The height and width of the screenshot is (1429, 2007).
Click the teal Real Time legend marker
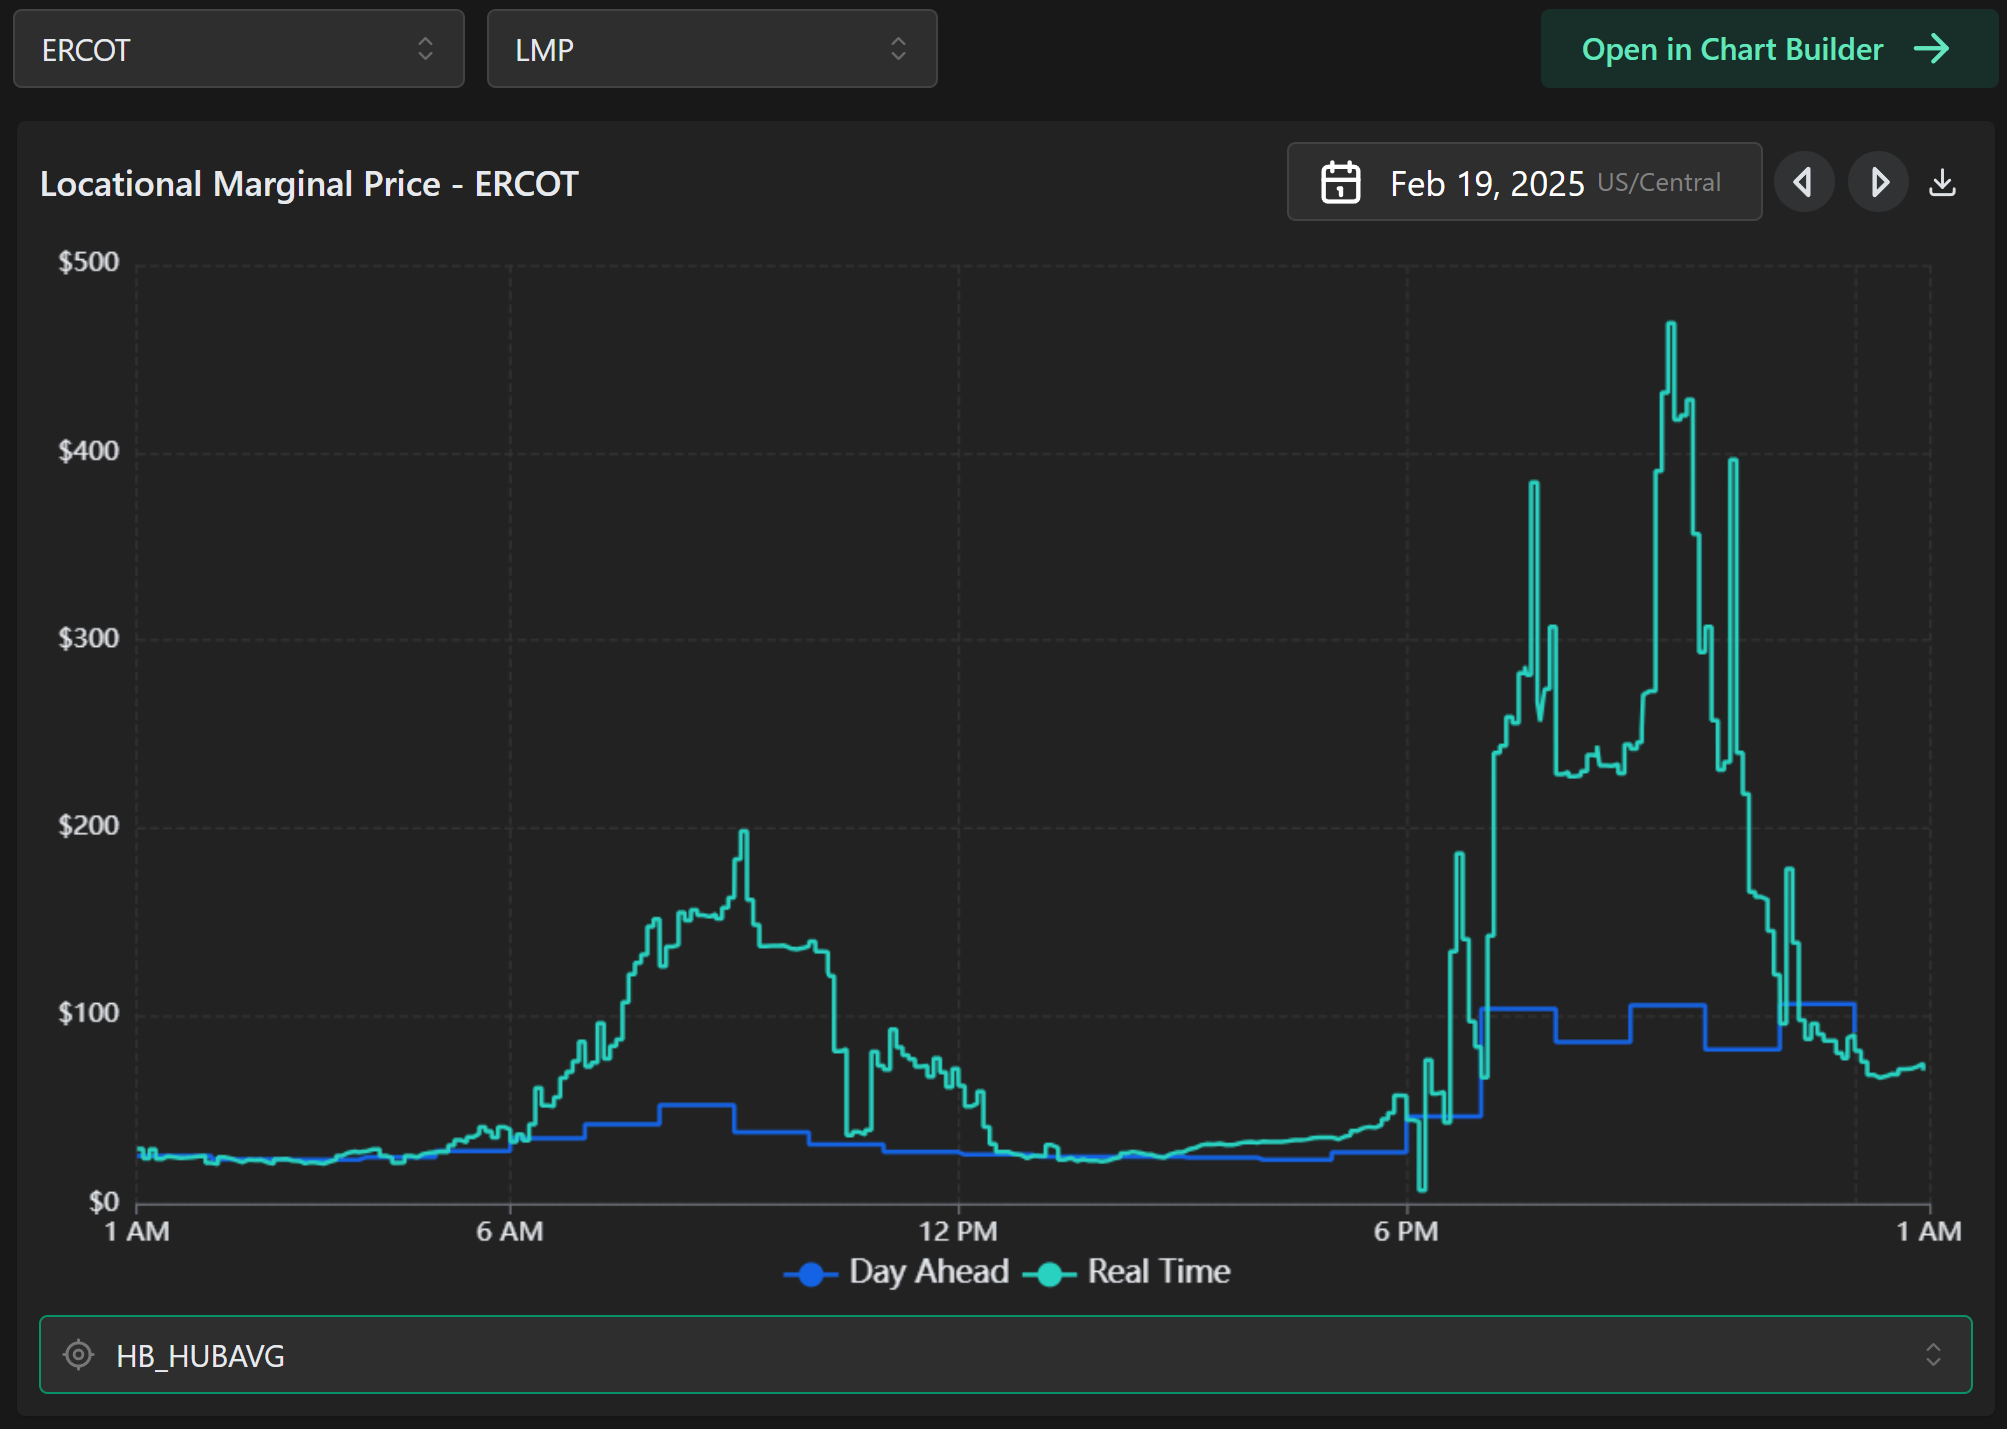point(1049,1274)
